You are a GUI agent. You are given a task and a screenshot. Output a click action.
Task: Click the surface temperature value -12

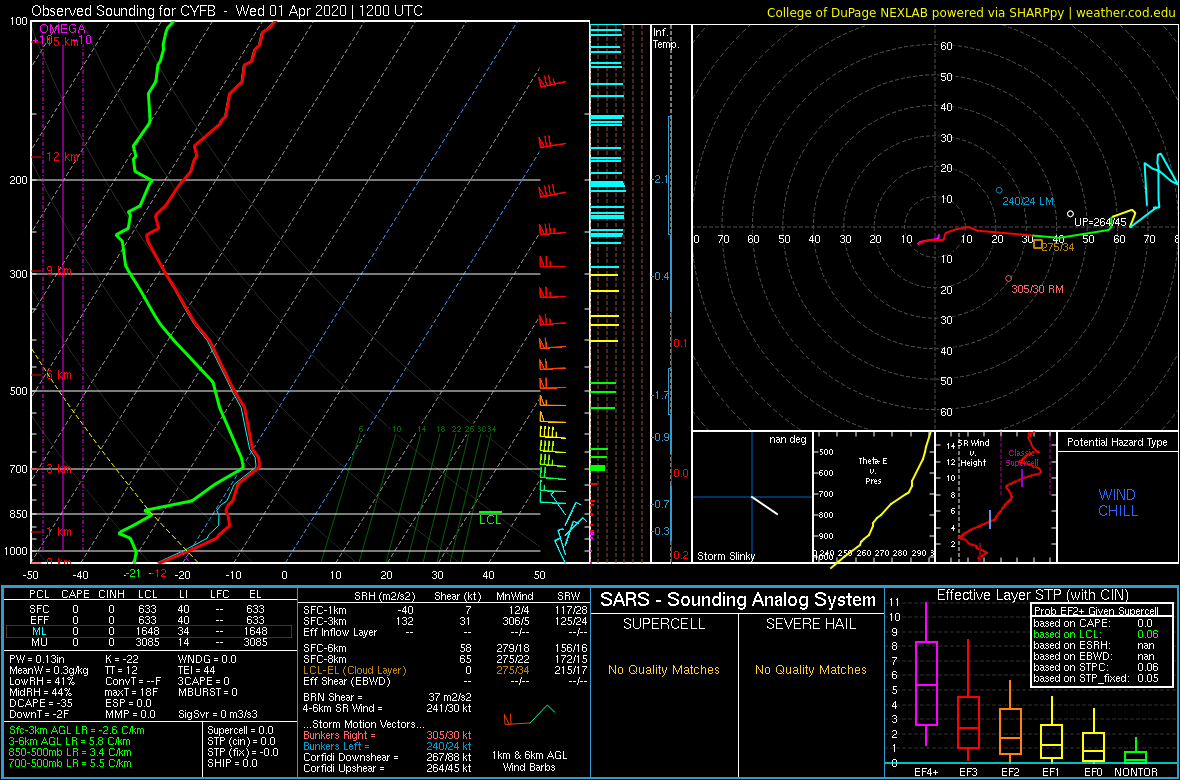159,574
